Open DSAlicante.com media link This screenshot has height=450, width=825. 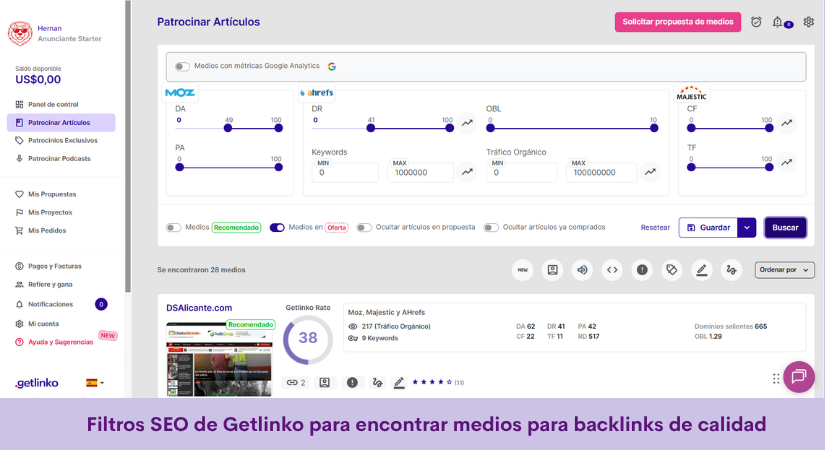click(199, 308)
